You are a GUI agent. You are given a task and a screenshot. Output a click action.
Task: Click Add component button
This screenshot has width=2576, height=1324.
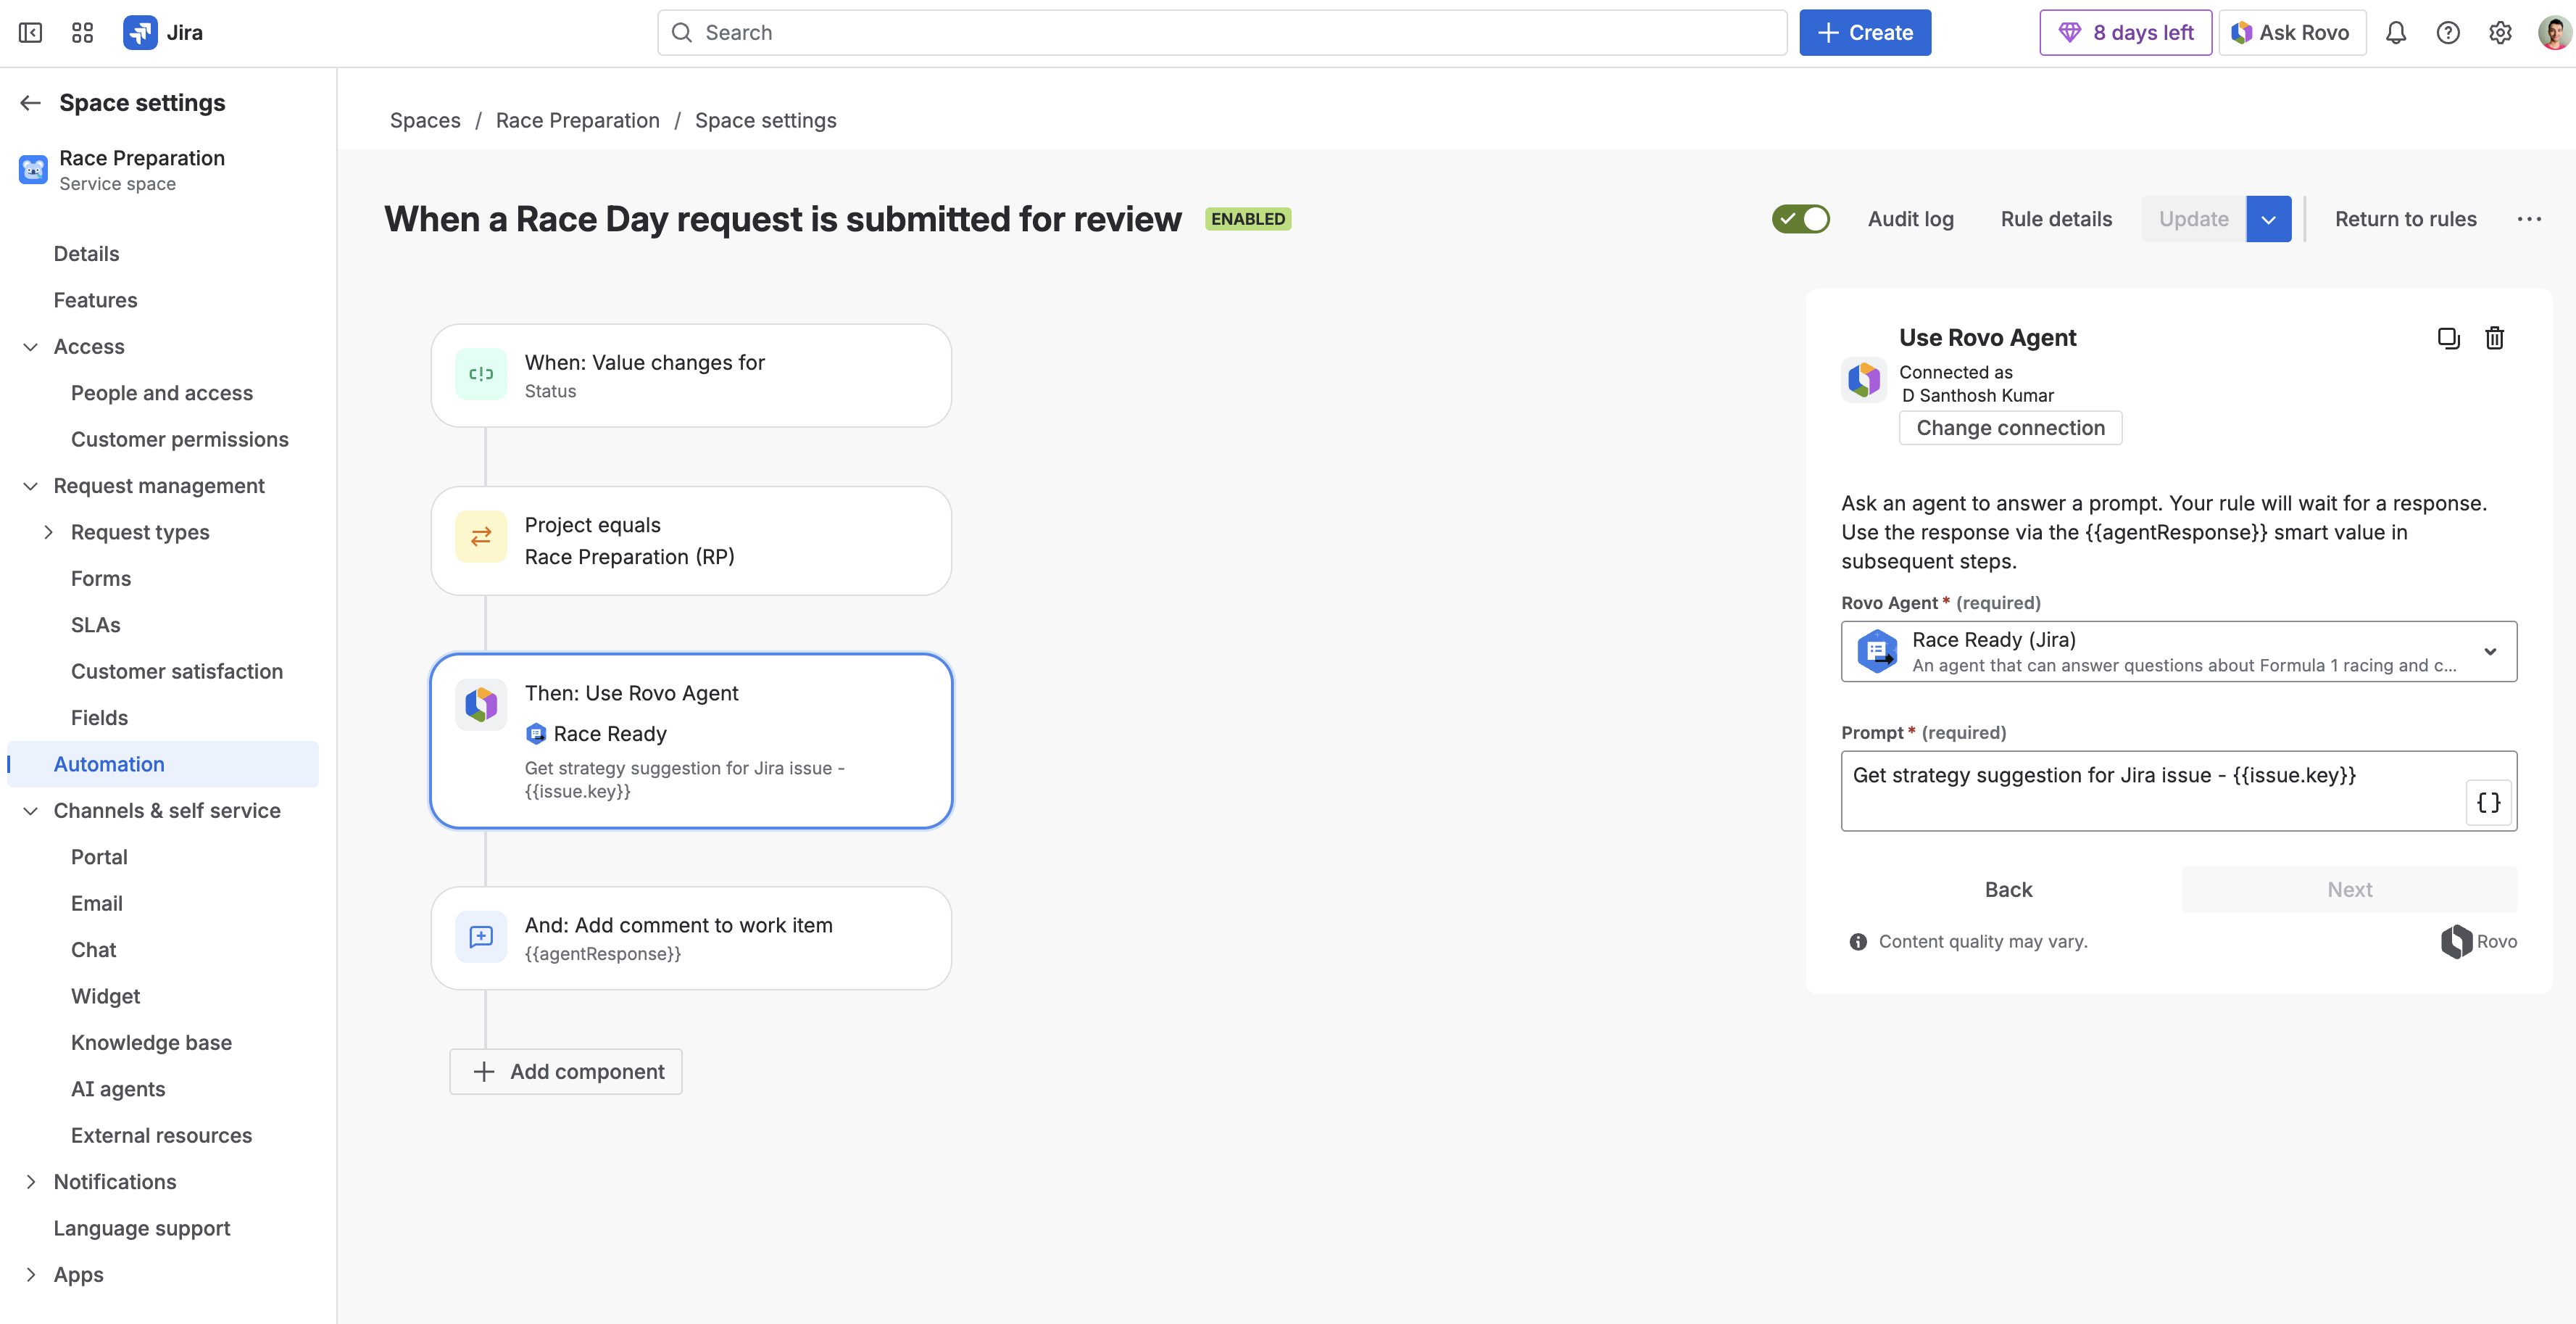(566, 1071)
